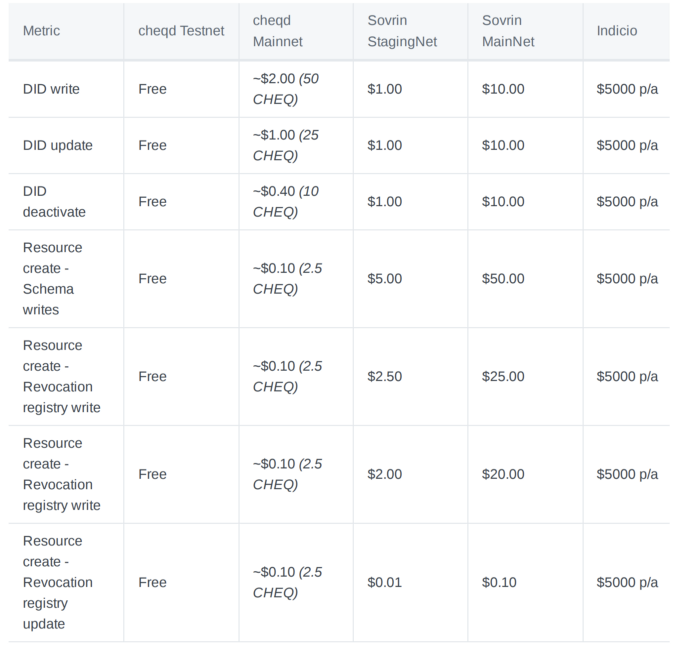Click the $0.01 StagingNet price cell

point(384,582)
